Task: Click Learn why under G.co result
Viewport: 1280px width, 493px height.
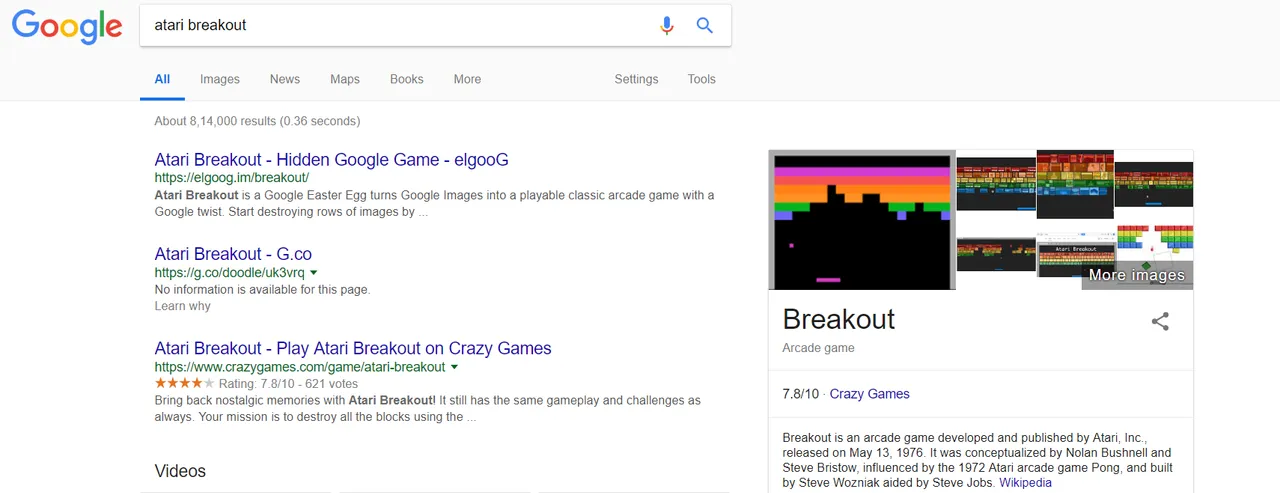Action: [x=183, y=306]
